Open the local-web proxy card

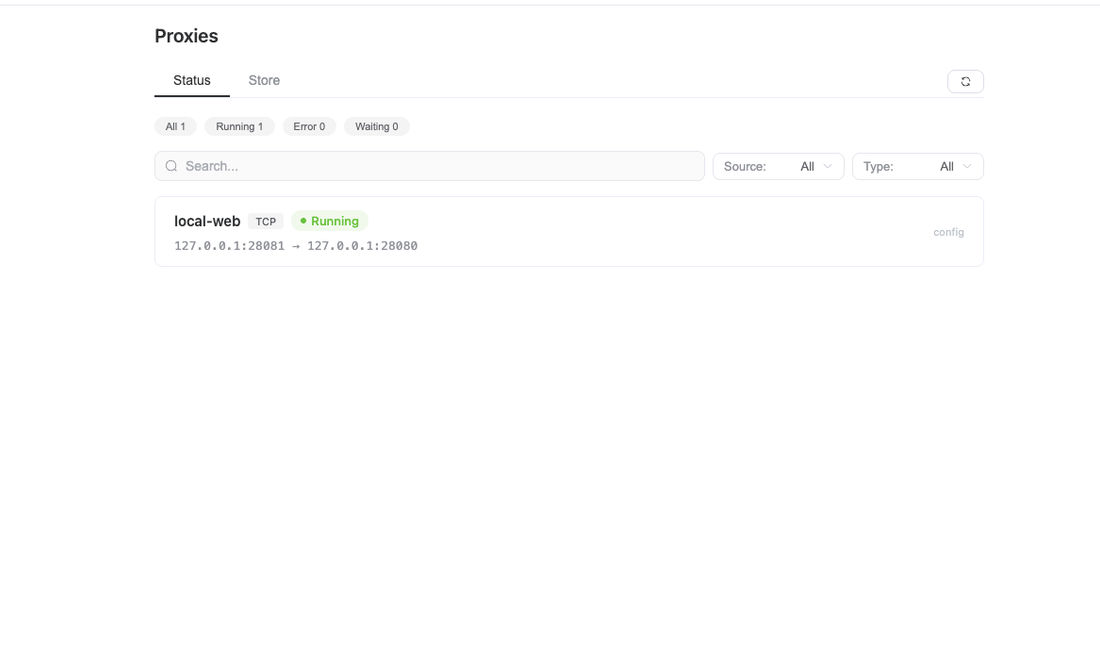pos(569,231)
